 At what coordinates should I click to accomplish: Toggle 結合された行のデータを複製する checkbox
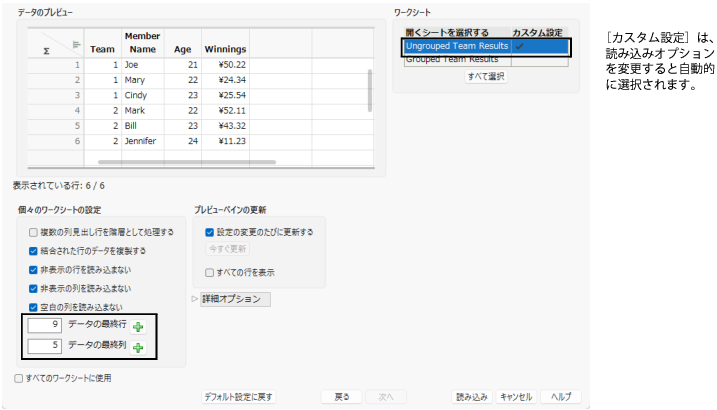33,251
